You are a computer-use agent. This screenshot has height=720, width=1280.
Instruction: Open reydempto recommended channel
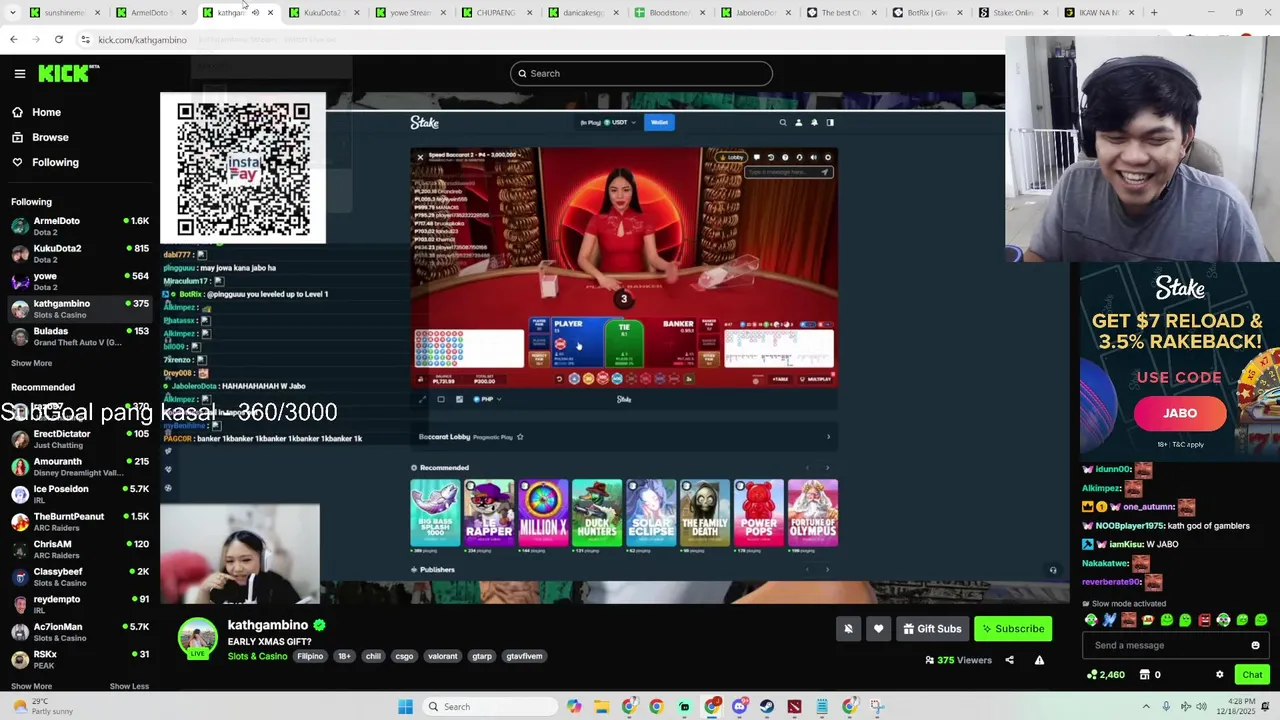point(80,604)
